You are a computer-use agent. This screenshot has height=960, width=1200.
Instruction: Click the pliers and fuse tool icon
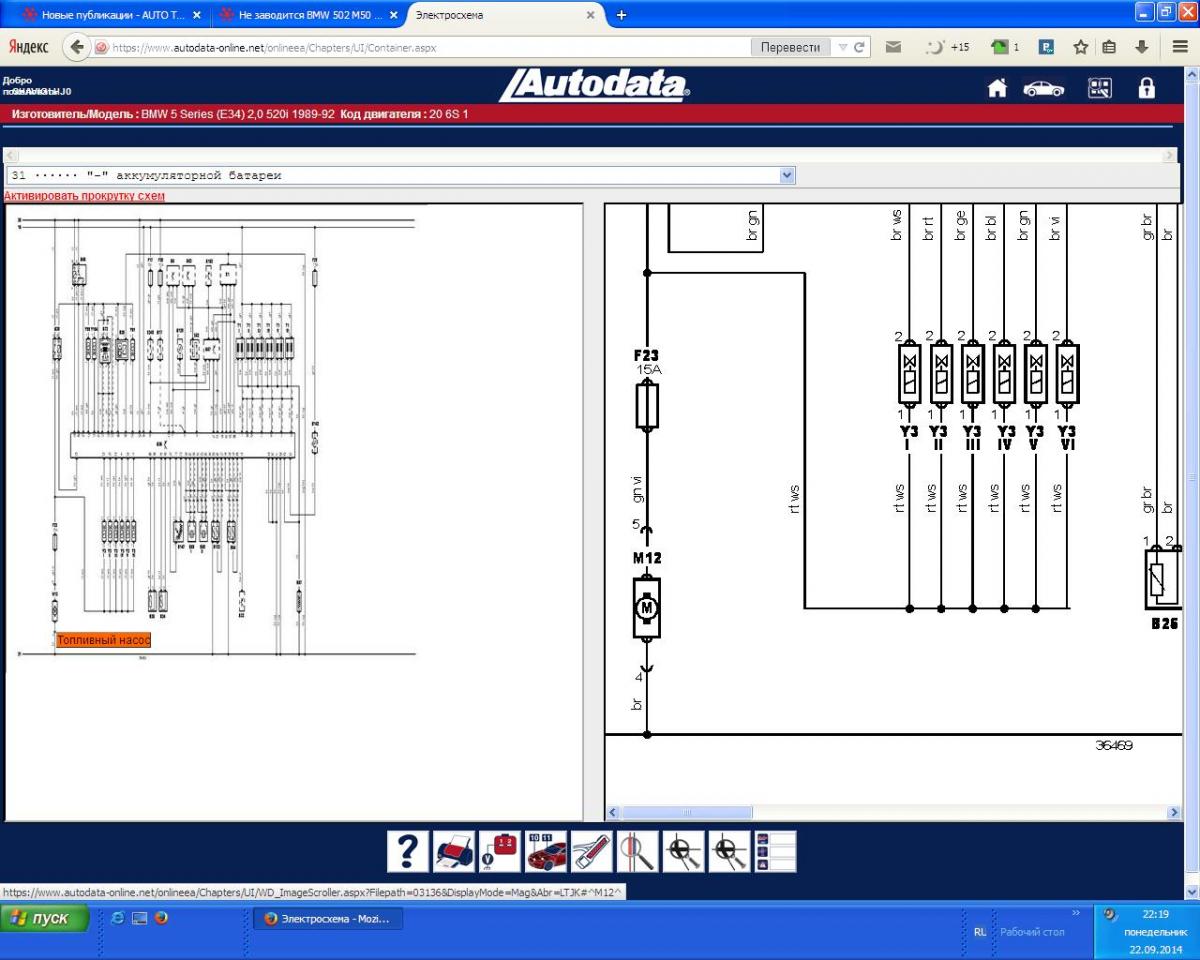pyautogui.click(x=592, y=851)
